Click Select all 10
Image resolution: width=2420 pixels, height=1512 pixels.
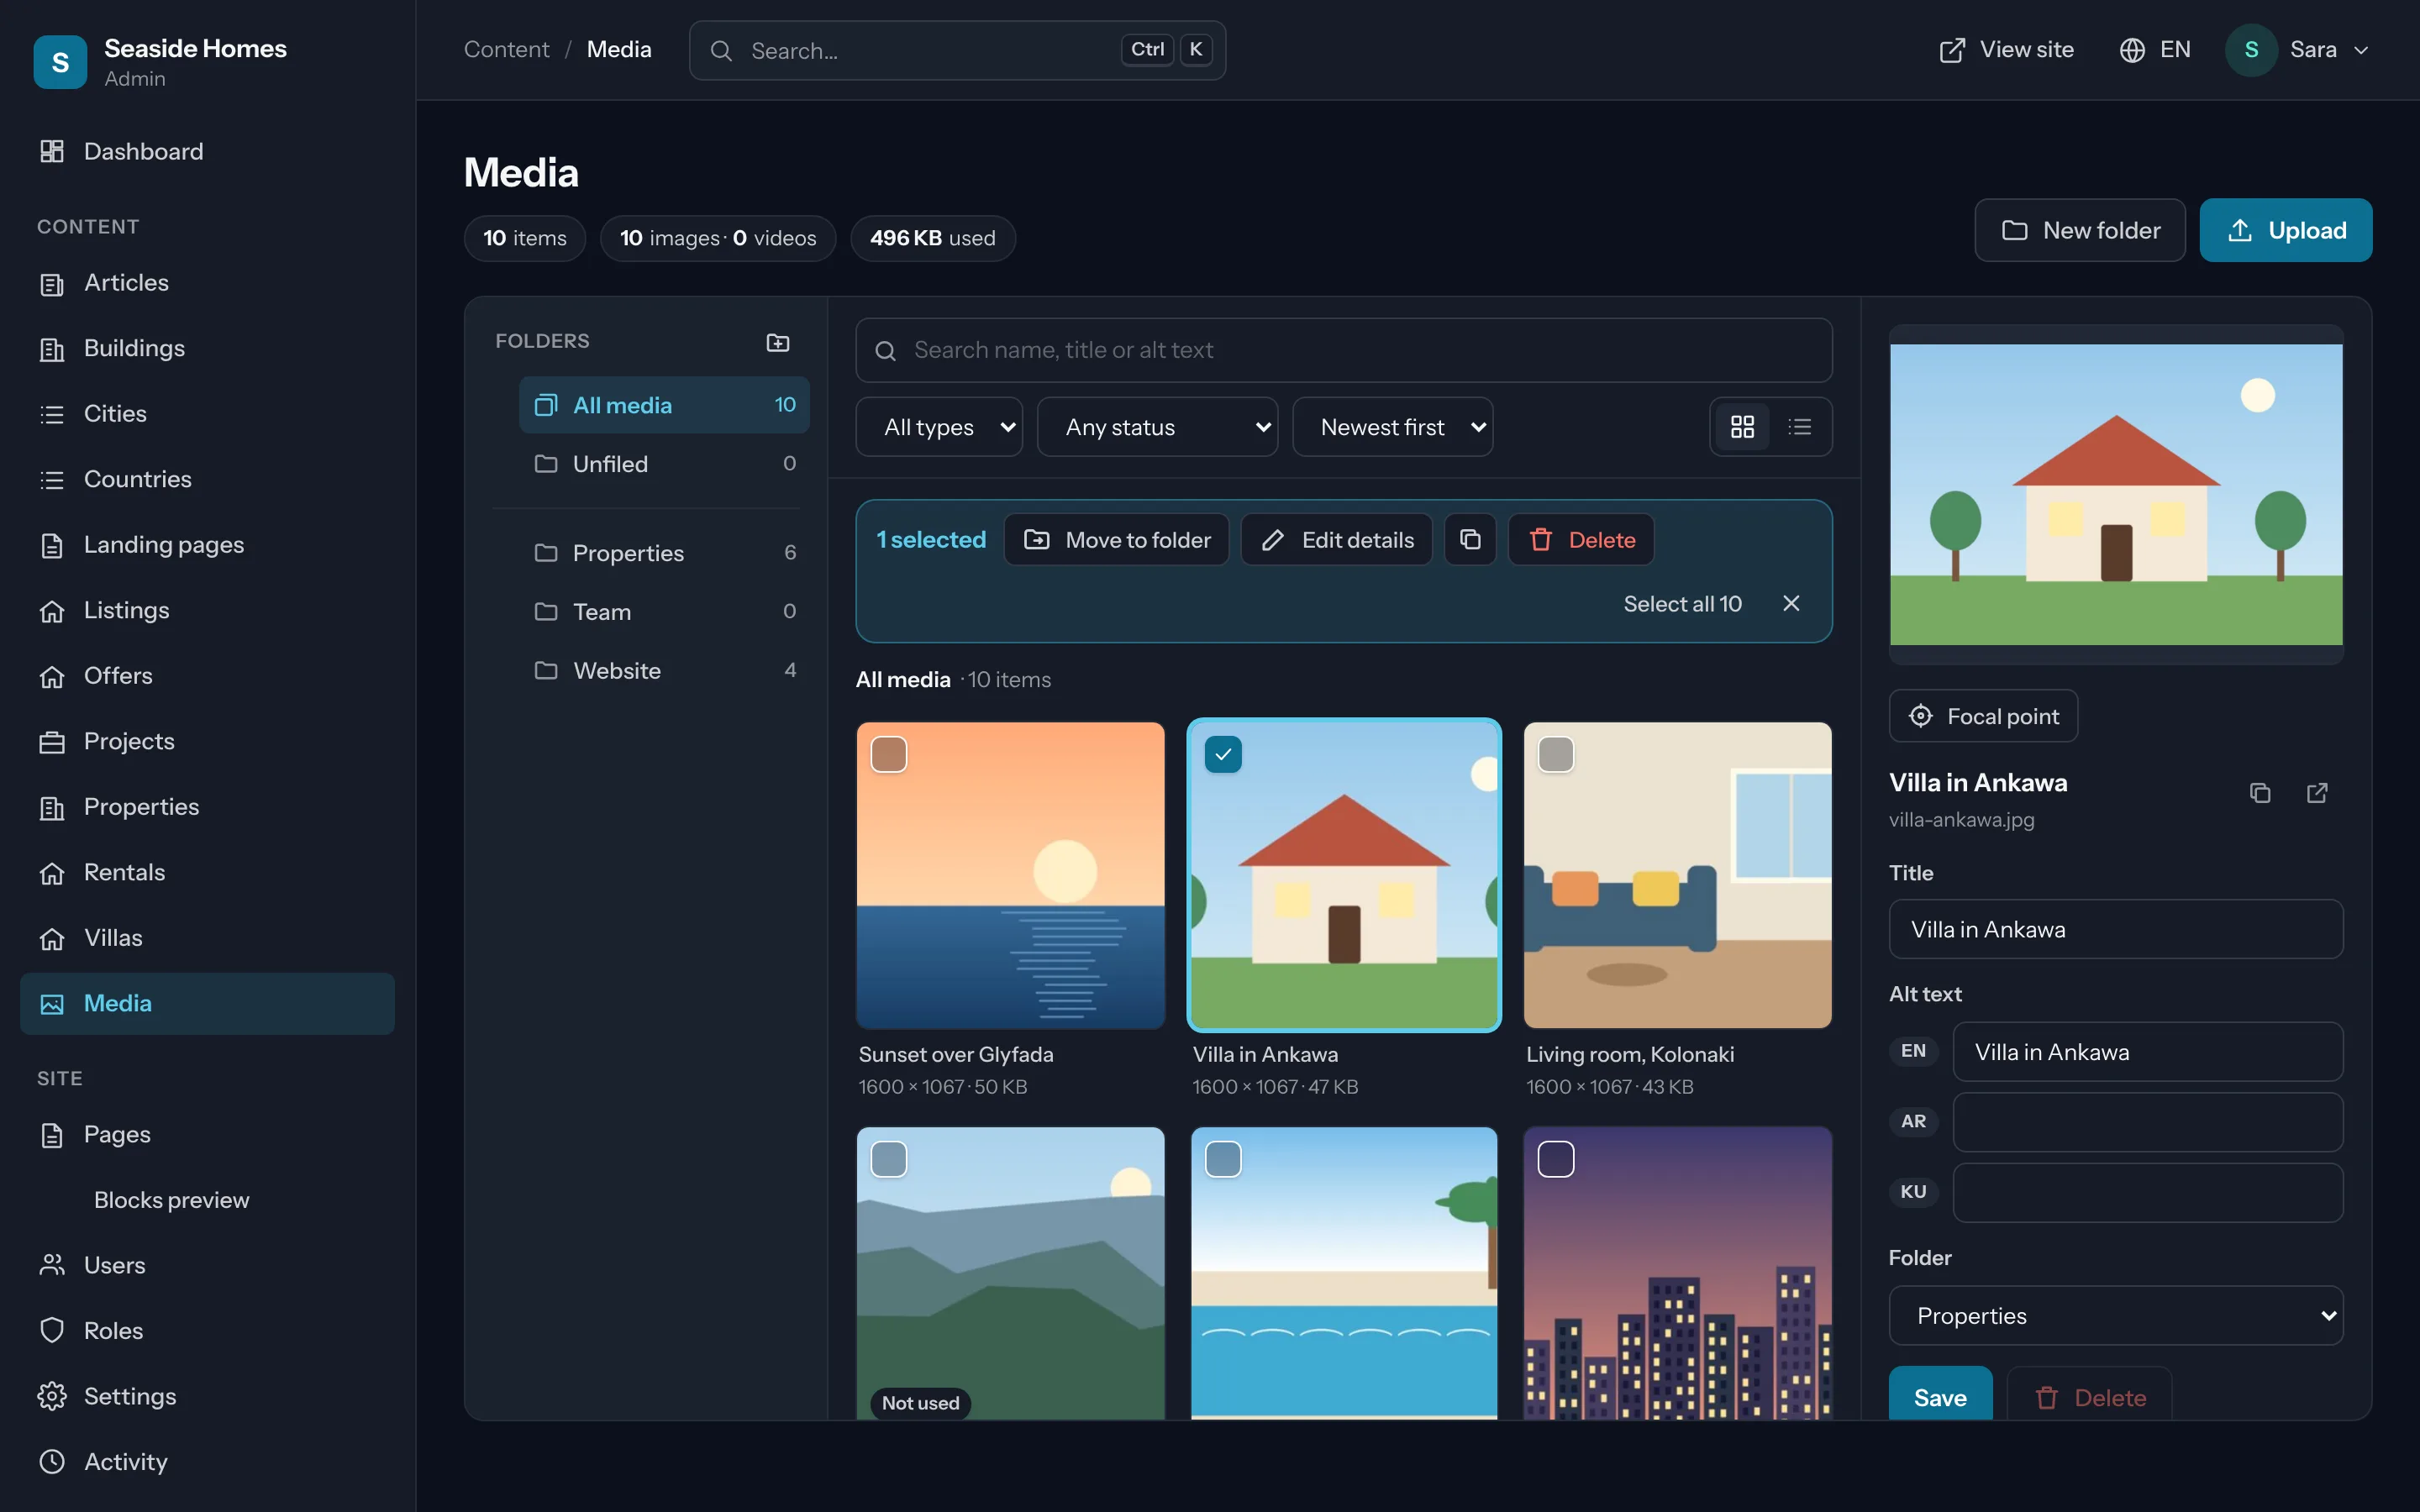pos(1682,603)
